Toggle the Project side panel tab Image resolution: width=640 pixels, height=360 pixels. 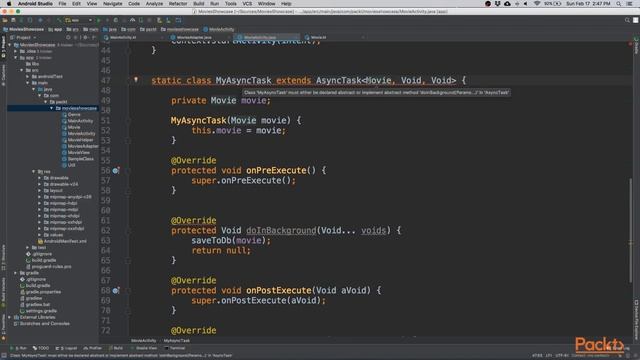click(3, 47)
